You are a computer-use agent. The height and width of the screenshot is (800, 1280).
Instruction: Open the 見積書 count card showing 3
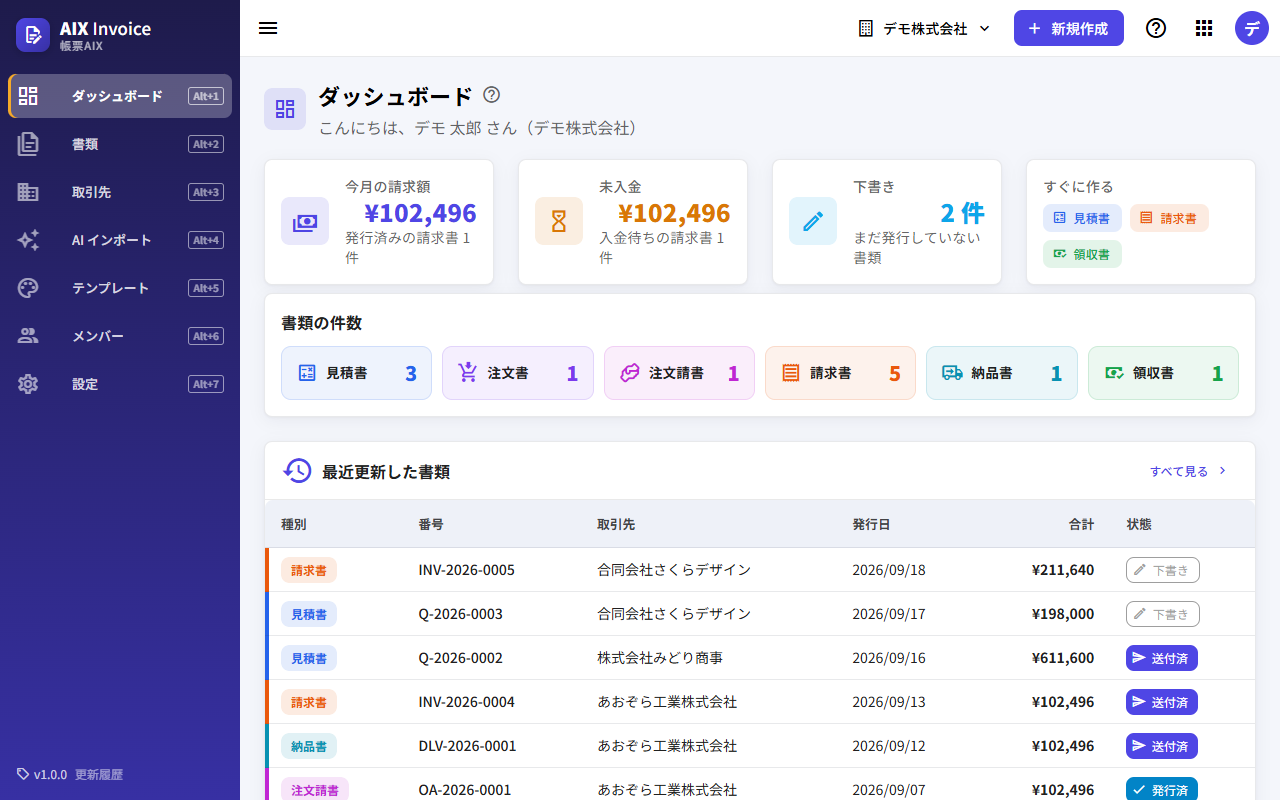click(x=357, y=373)
